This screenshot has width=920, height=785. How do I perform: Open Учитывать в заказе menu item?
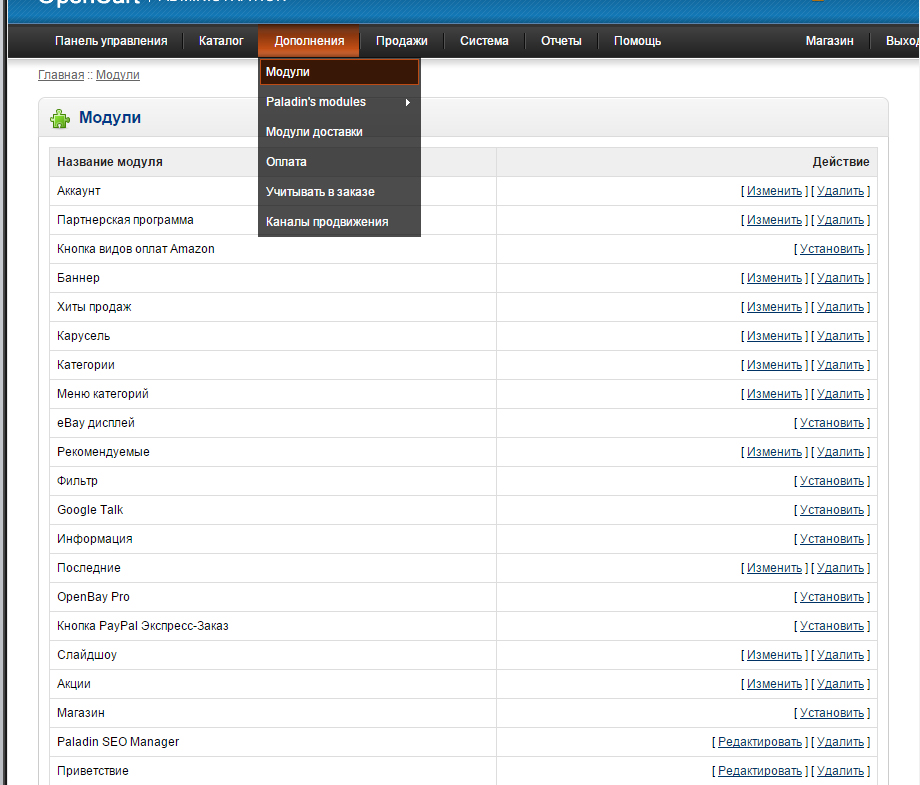click(x=320, y=192)
